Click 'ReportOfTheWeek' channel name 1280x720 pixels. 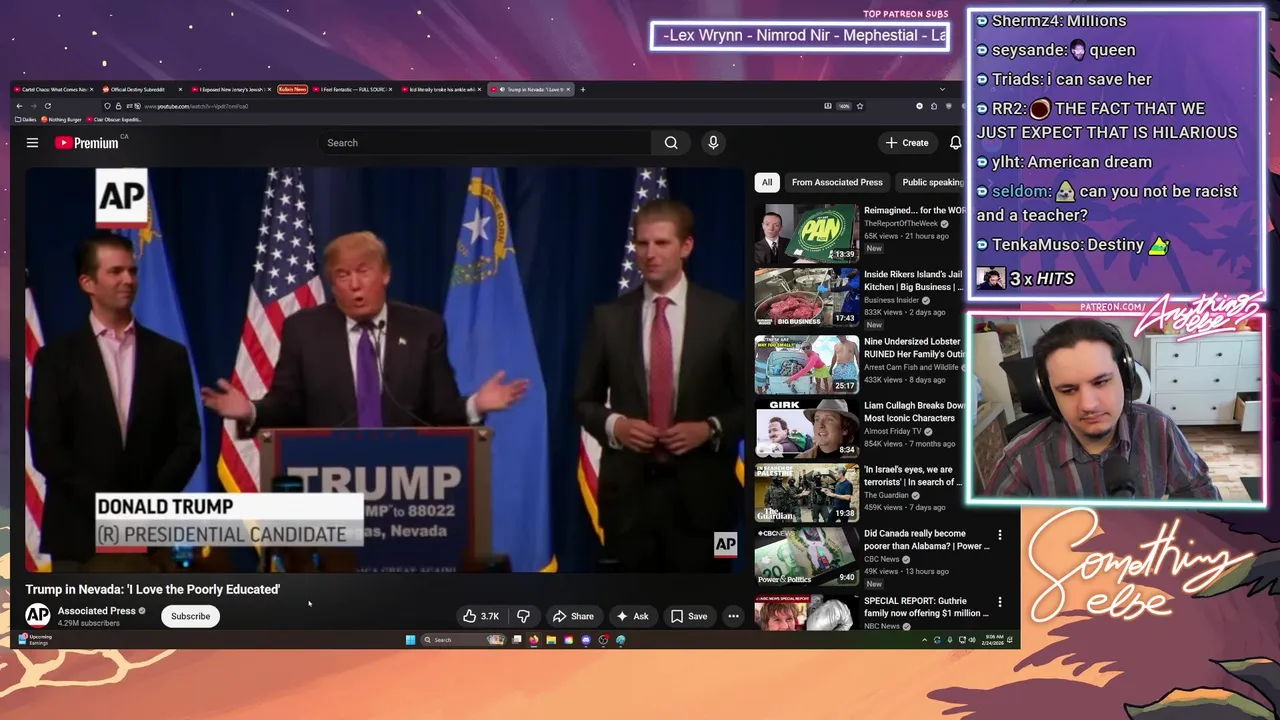(900, 224)
